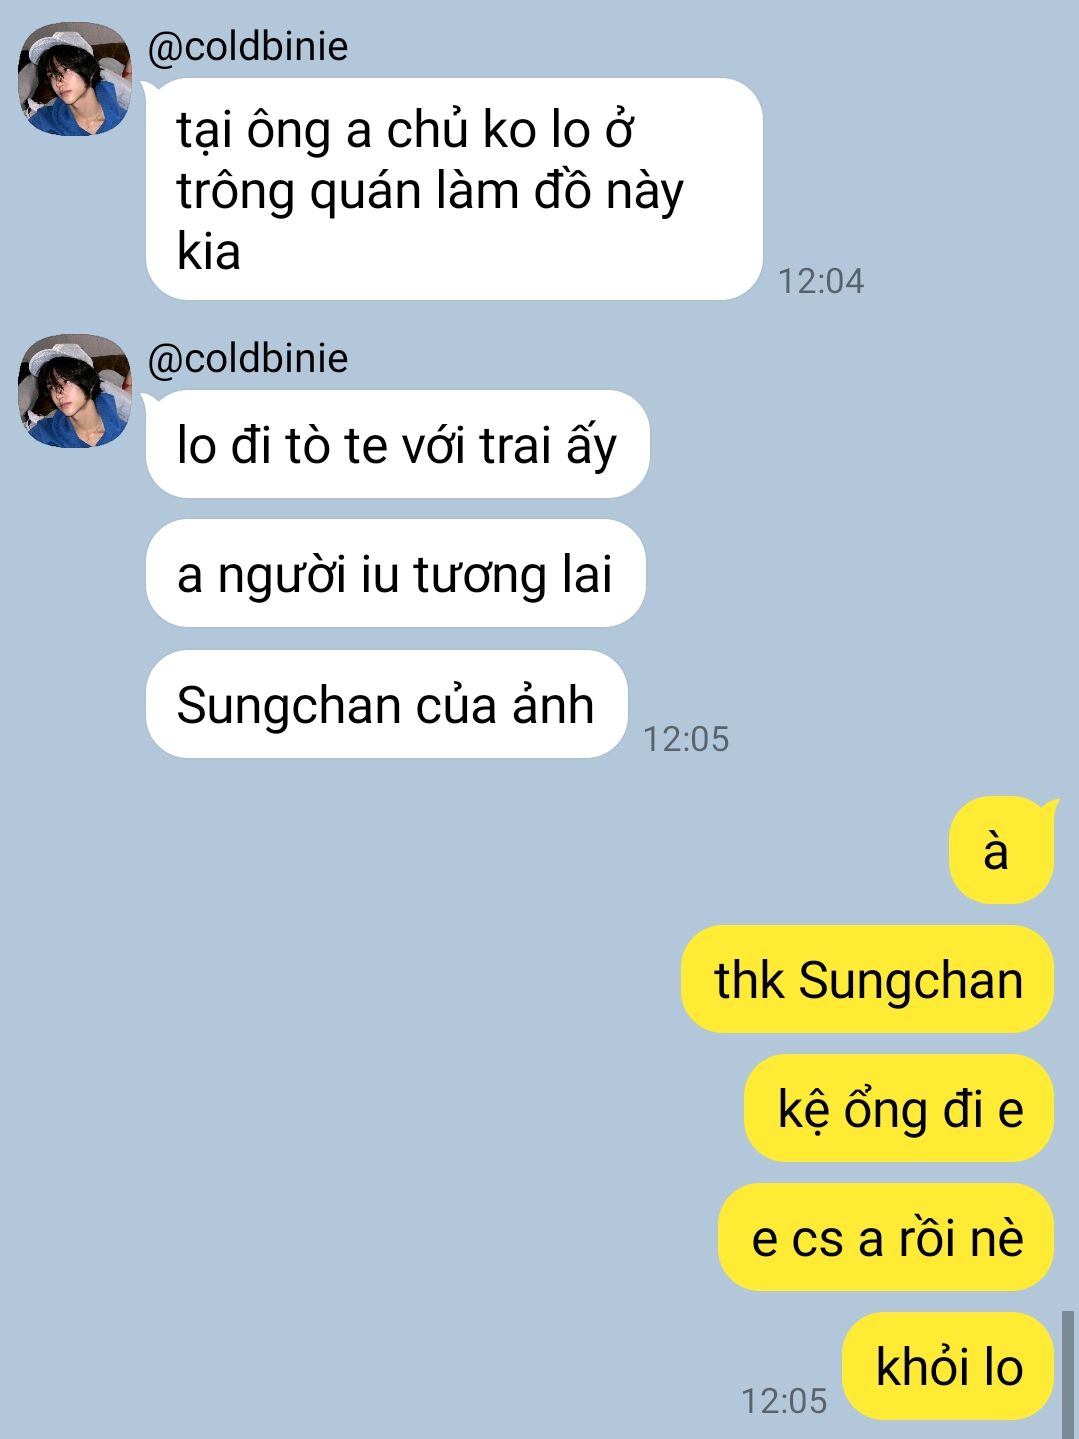Tap the 12:05 timestamp beside "khỏi lo"

(784, 1401)
